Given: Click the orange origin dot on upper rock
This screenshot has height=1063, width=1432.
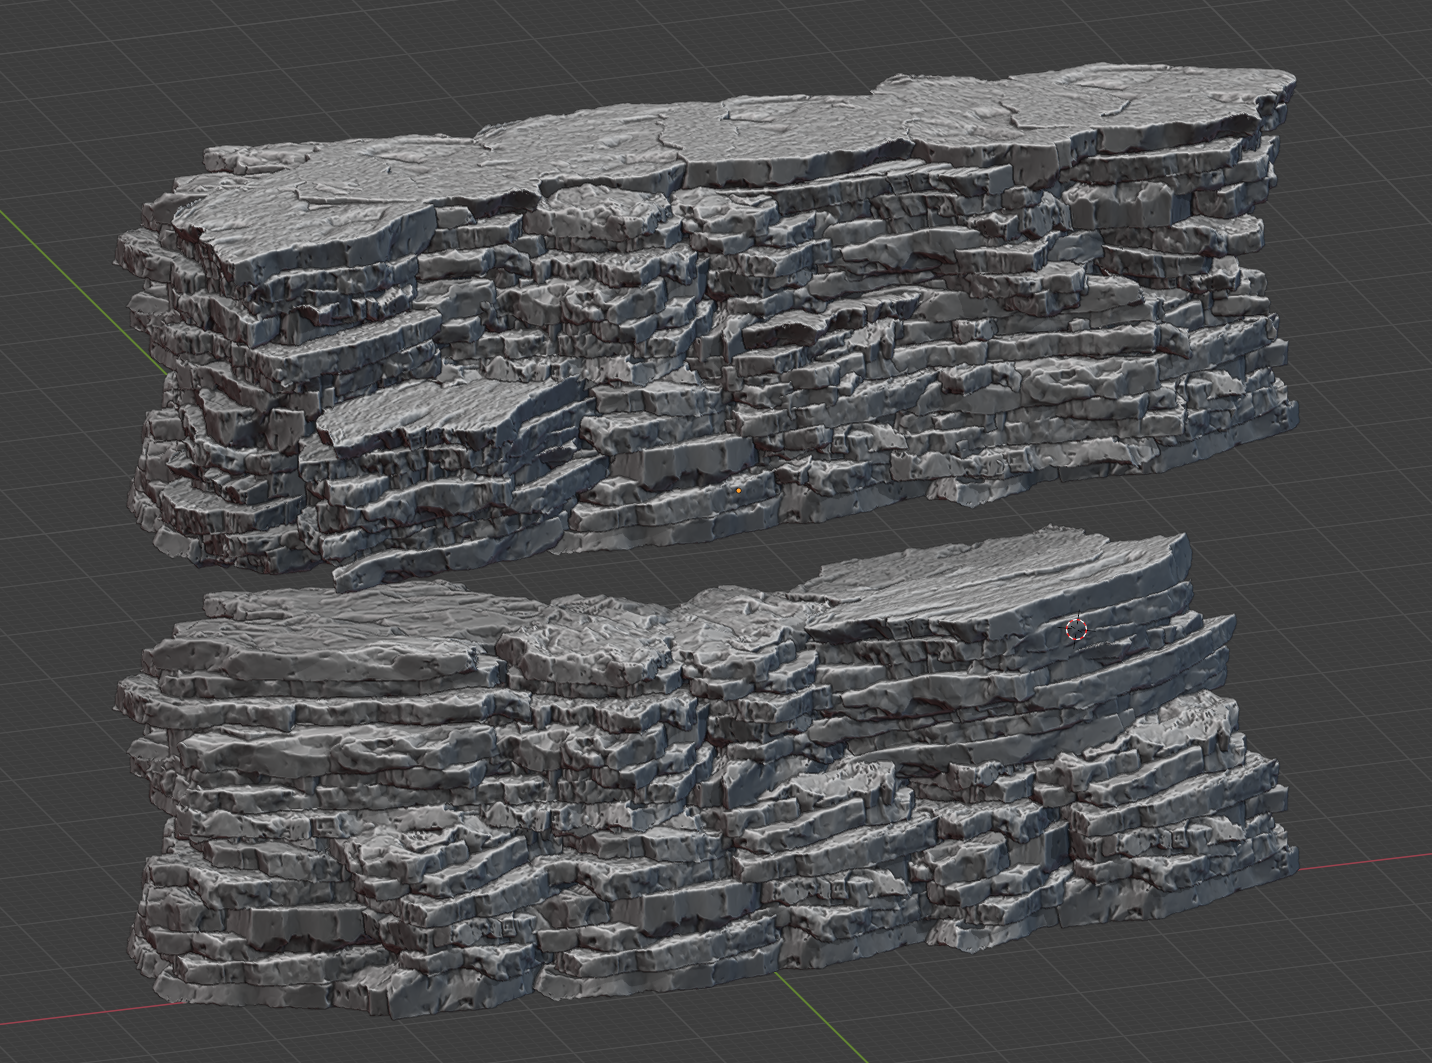Looking at the screenshot, I should coord(739,491).
